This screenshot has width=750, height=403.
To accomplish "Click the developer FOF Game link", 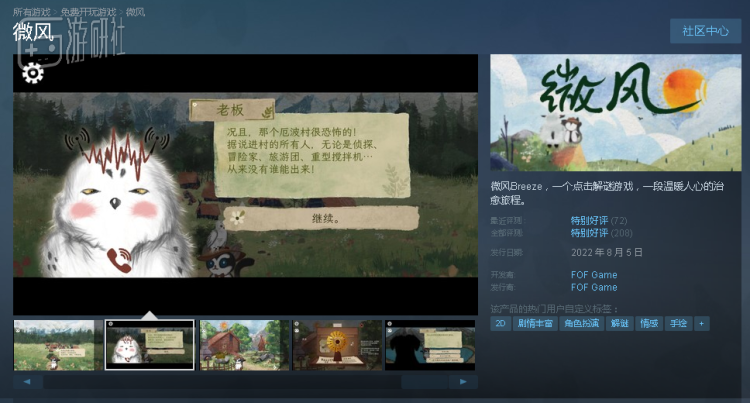I will point(594,275).
